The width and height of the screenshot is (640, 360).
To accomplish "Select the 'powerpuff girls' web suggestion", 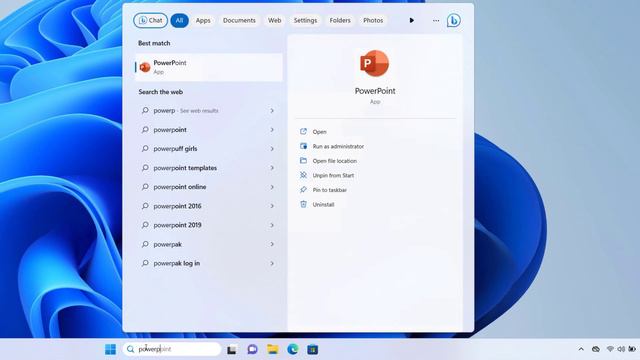I will tap(209, 149).
